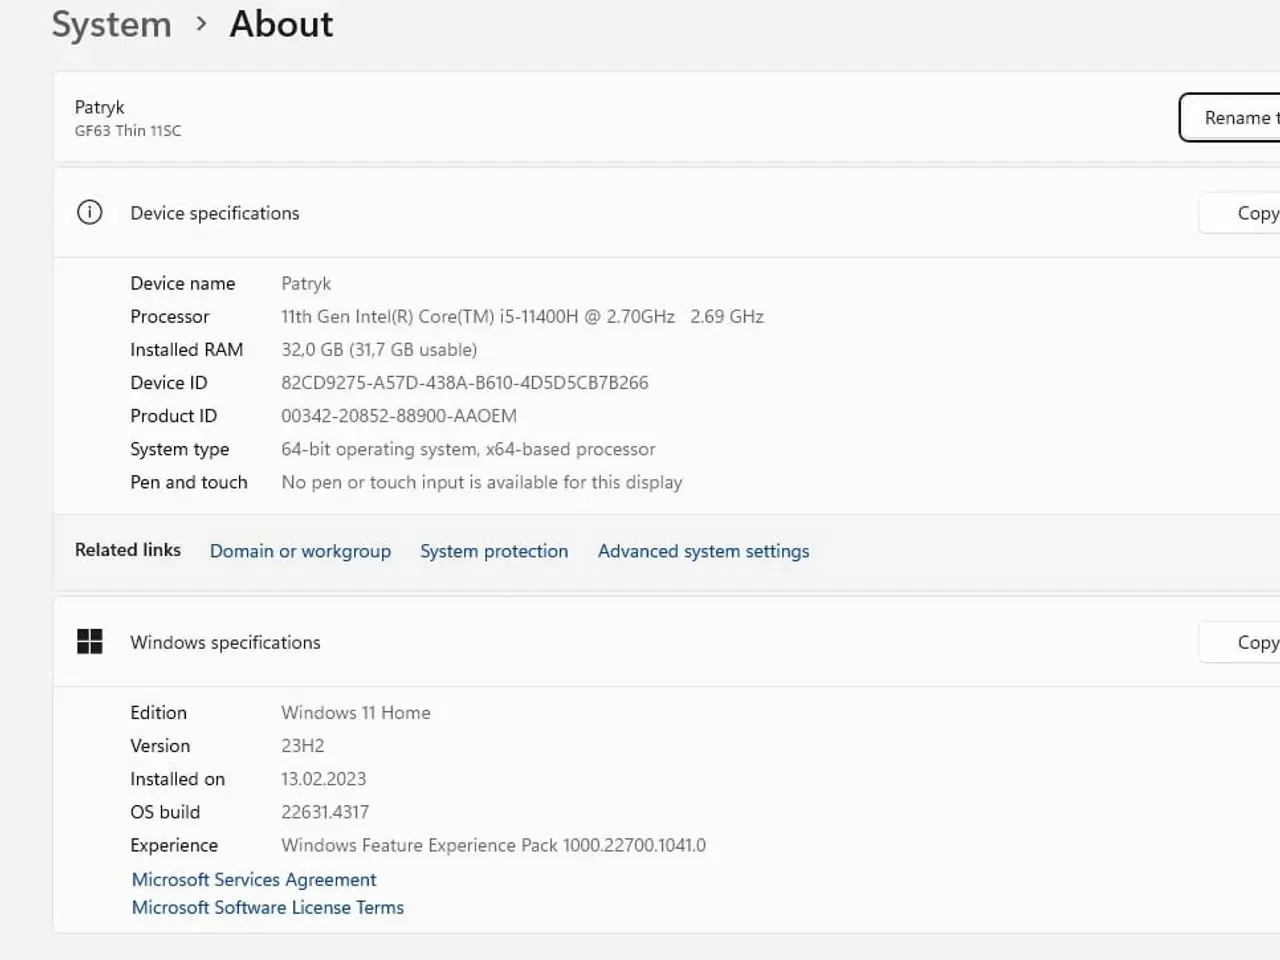Screen dimensions: 1280x960
Task: Open Microsoft Services Agreement link
Action: 254,879
